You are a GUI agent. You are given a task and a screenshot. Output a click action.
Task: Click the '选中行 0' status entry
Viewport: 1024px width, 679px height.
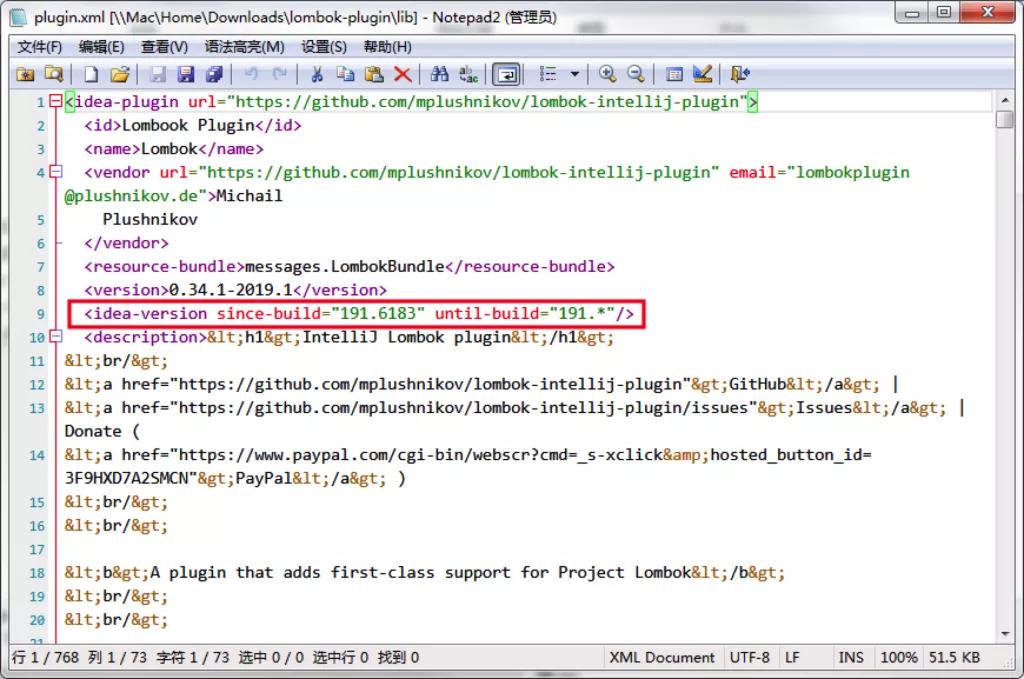point(340,657)
